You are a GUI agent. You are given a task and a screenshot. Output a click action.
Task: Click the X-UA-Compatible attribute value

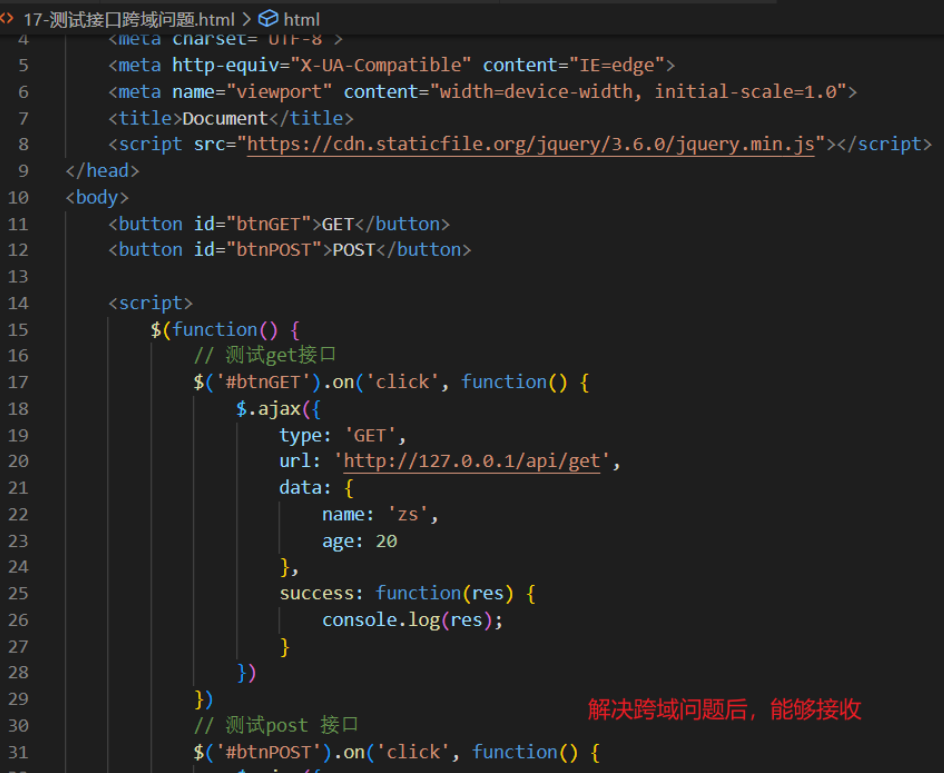pos(381,65)
